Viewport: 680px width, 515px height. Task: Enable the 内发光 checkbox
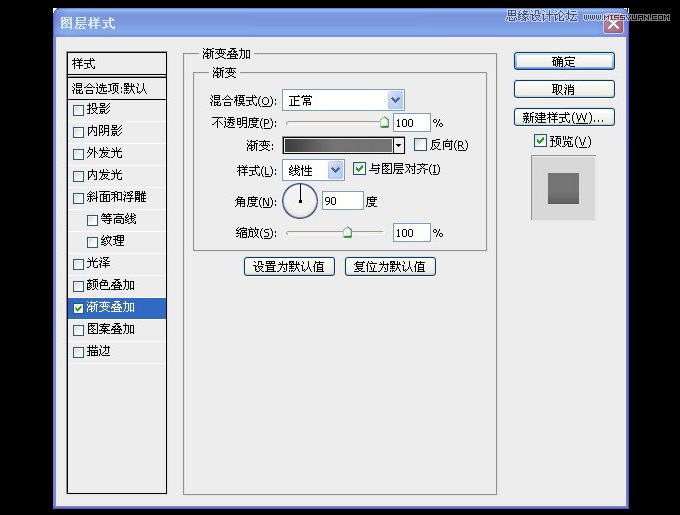click(78, 176)
